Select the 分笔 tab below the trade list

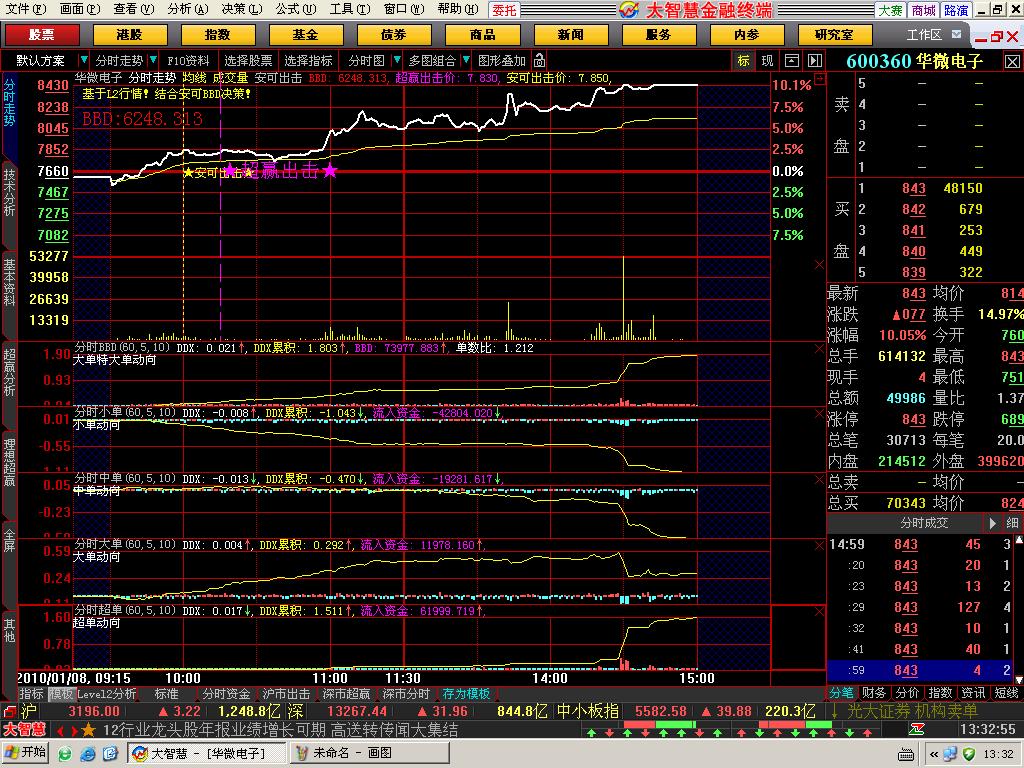[x=842, y=693]
